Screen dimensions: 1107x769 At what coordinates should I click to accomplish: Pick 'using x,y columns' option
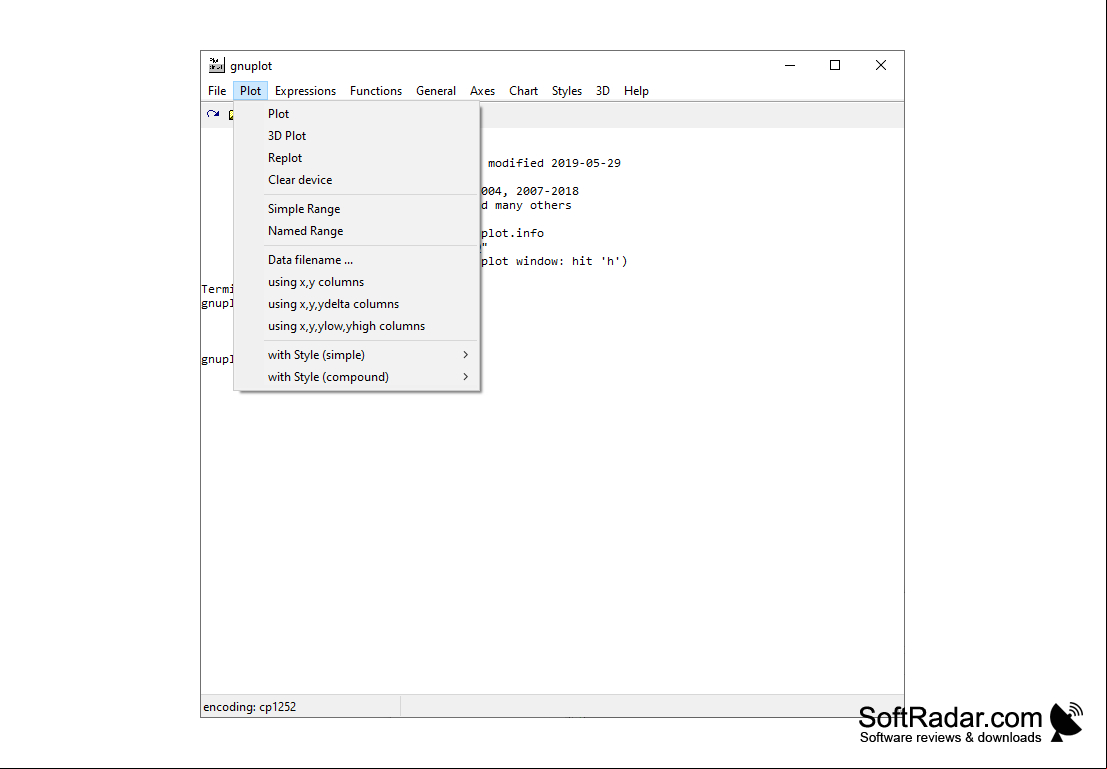coord(357,282)
